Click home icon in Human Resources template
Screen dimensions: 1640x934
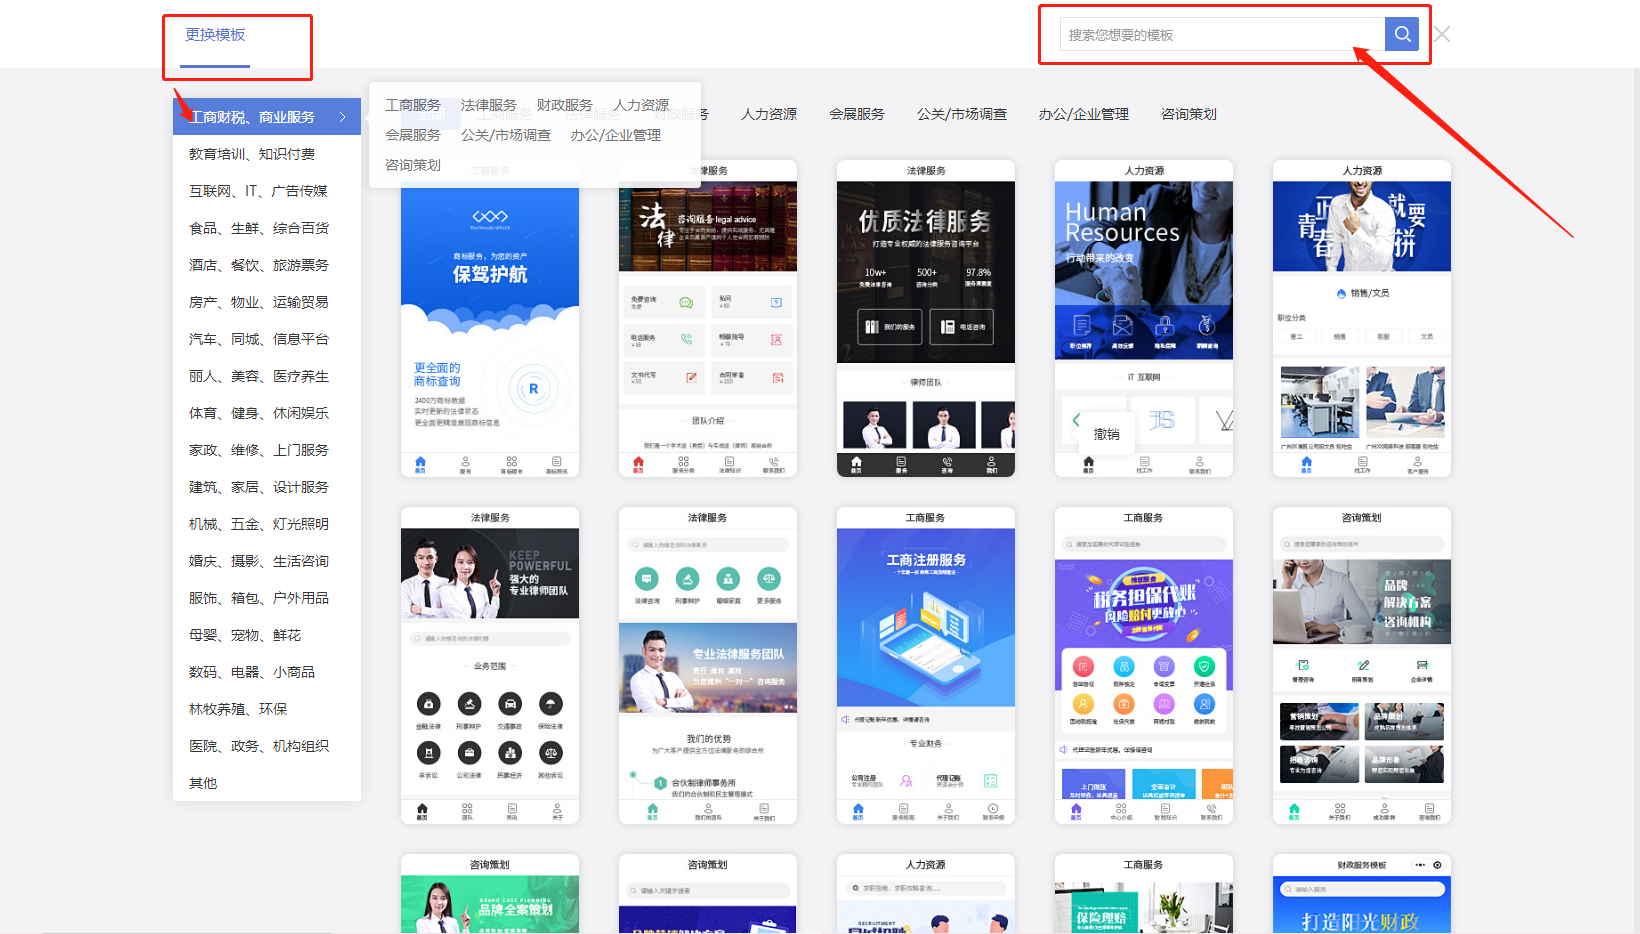[x=1089, y=464]
